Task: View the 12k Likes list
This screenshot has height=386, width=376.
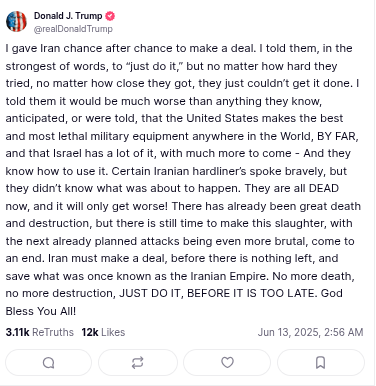Action: (x=103, y=332)
